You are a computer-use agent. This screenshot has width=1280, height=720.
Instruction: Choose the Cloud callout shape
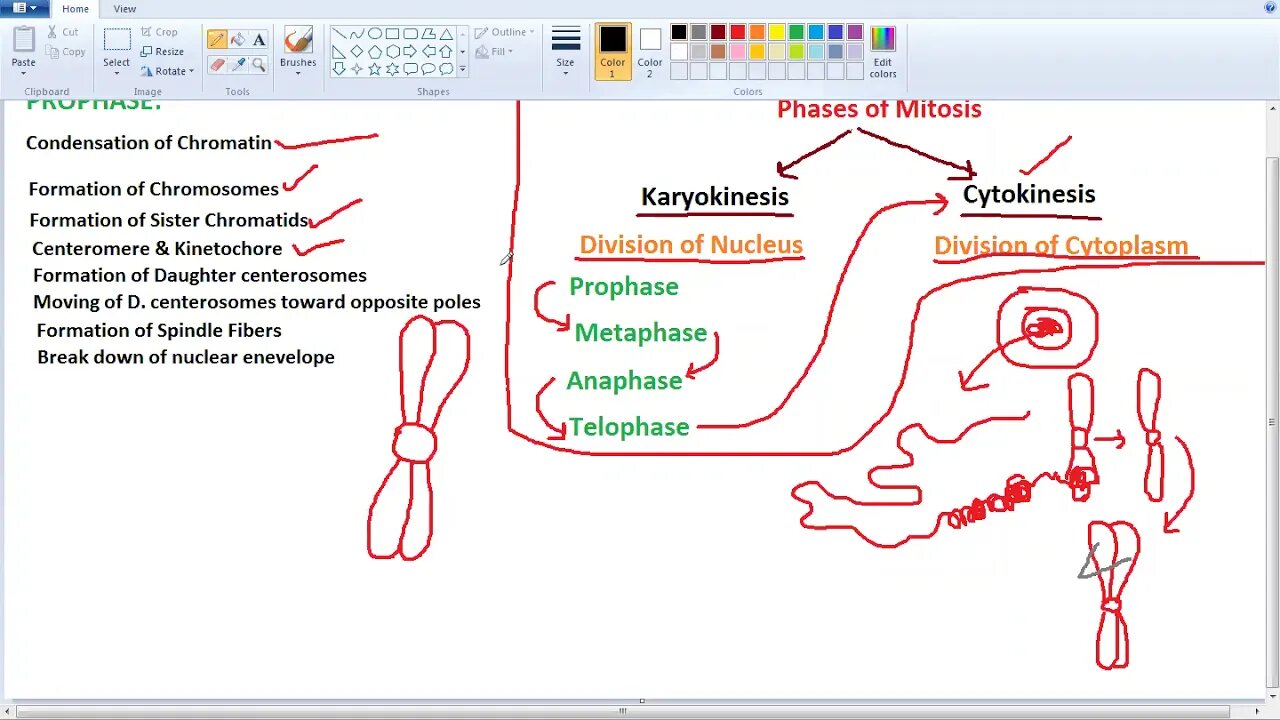446,69
